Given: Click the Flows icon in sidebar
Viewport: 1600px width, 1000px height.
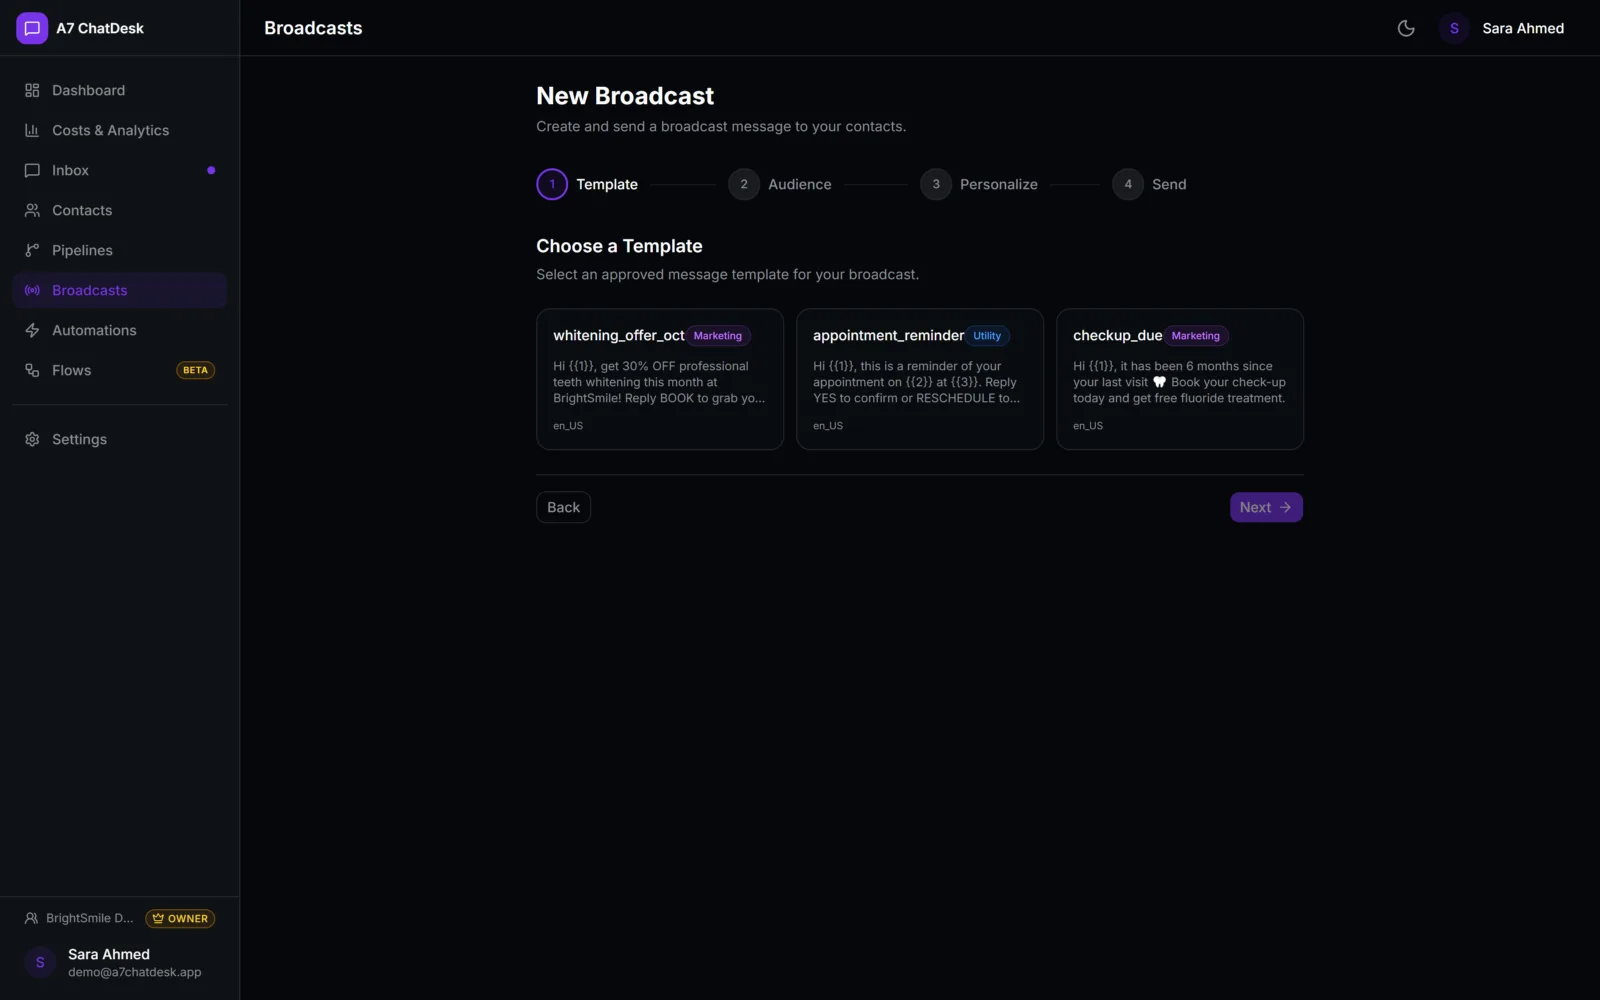Looking at the screenshot, I should (x=32, y=370).
